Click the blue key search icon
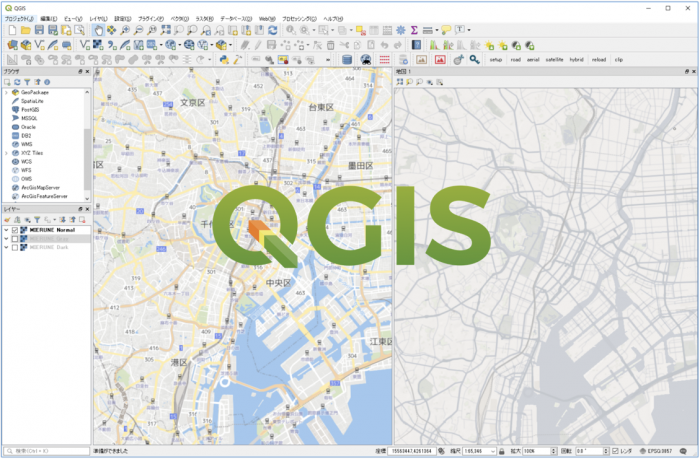Screen dimensions: 700x459 tap(474, 60)
